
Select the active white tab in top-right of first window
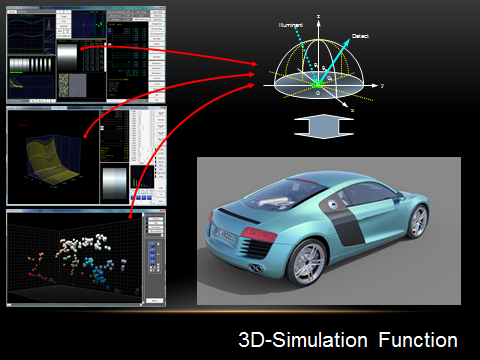(x=140, y=19)
